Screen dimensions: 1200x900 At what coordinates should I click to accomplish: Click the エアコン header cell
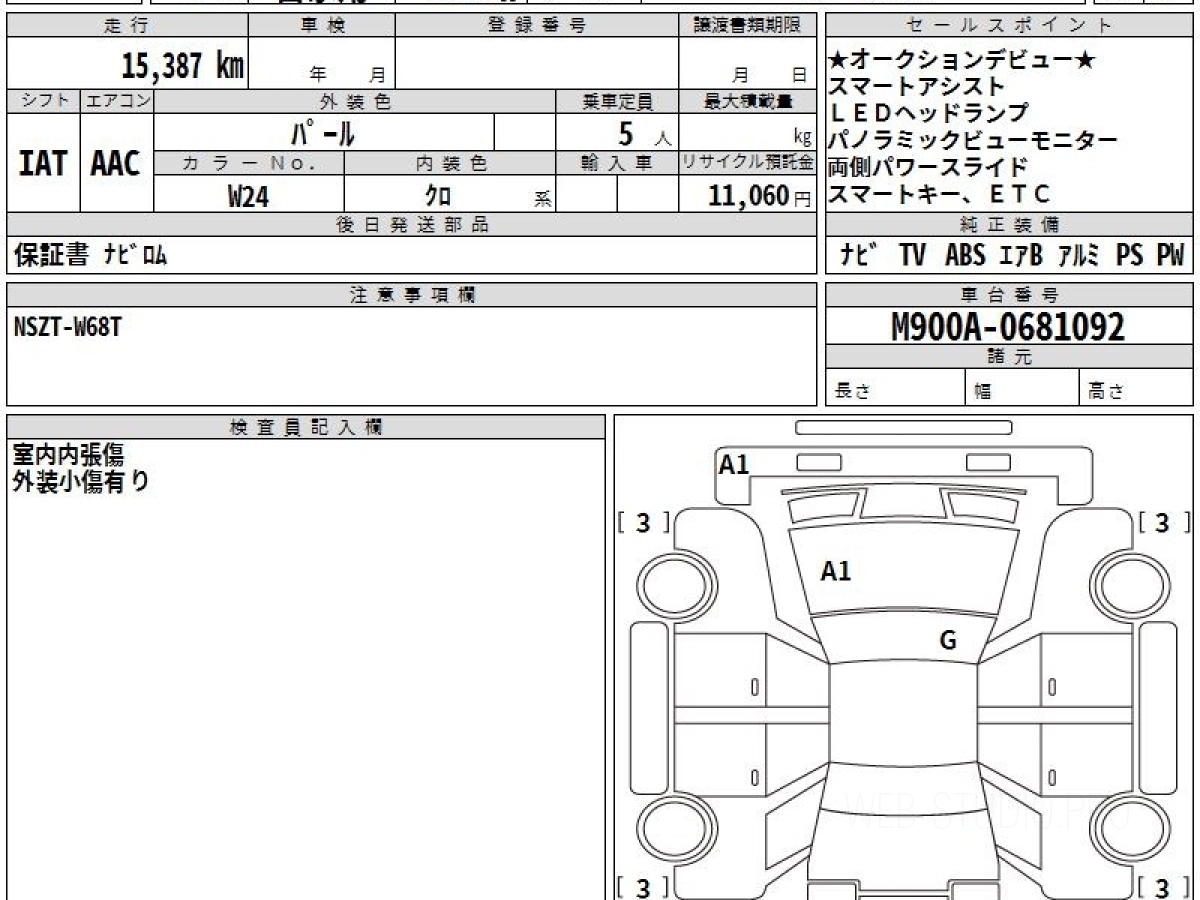(117, 101)
